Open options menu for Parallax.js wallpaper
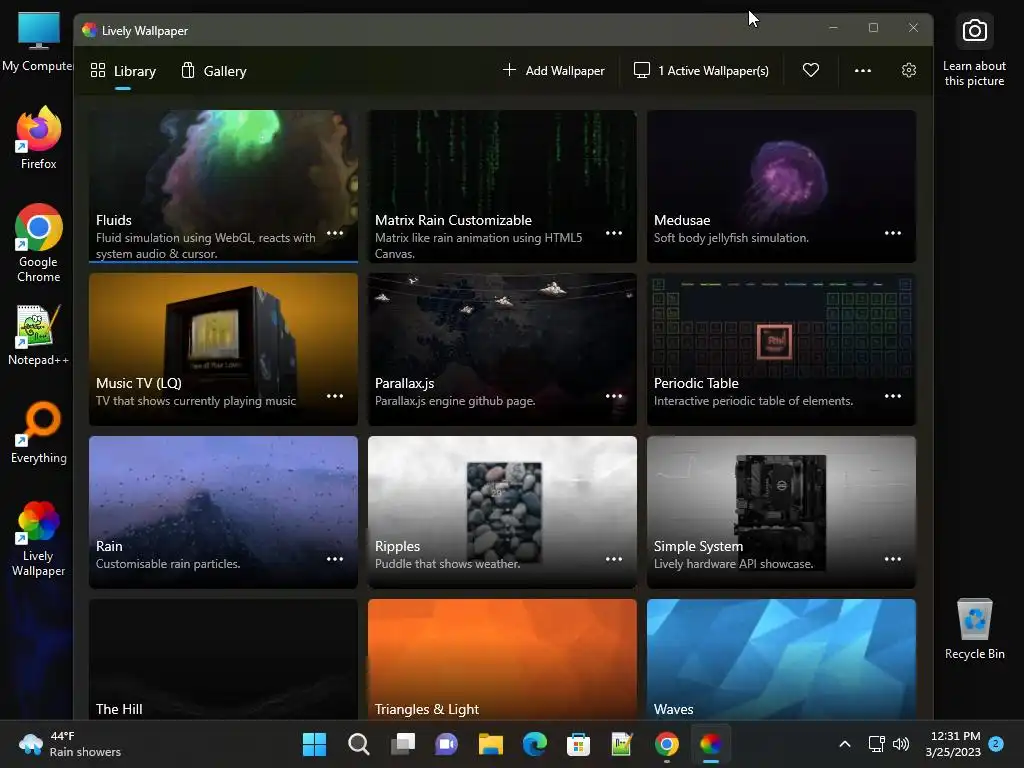Image resolution: width=1024 pixels, height=768 pixels. pyautogui.click(x=614, y=396)
